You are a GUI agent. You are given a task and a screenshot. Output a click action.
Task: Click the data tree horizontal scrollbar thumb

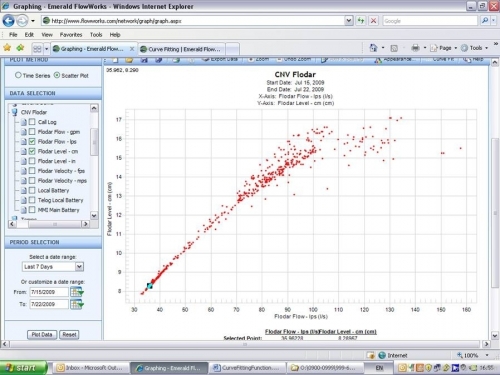tap(55, 224)
